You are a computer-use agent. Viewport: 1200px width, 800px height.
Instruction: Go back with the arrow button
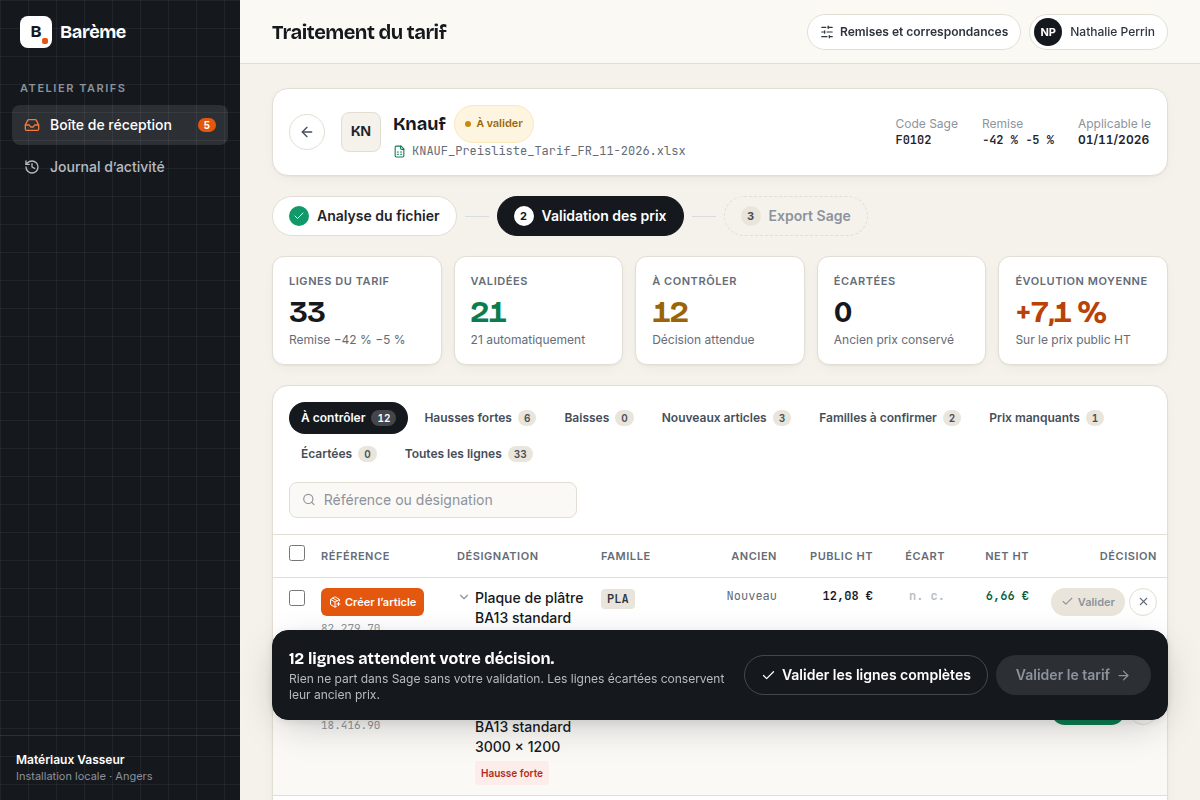pyautogui.click(x=307, y=132)
